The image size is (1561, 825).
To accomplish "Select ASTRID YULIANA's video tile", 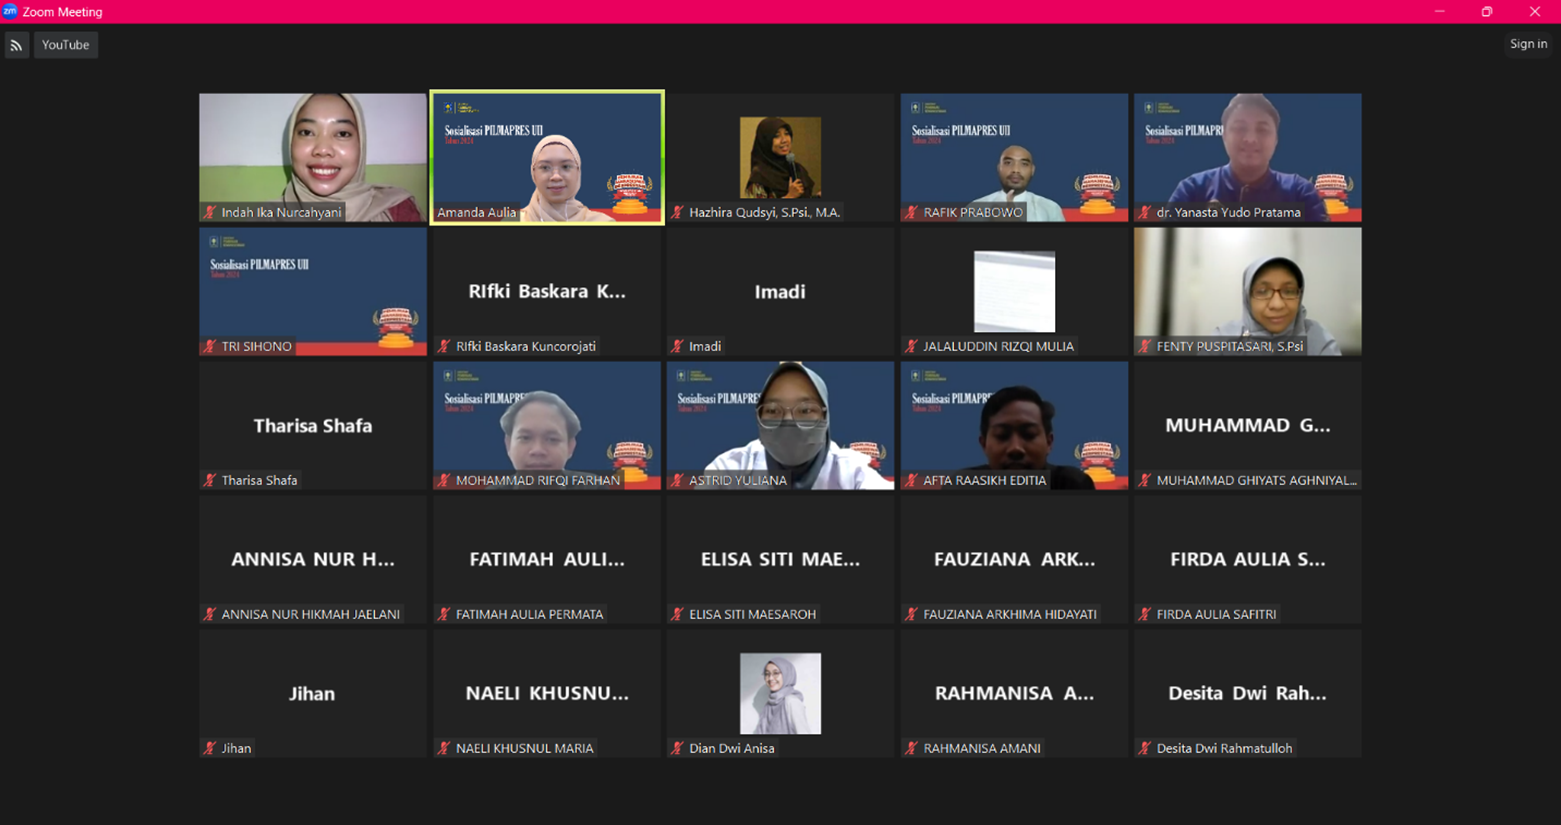I will point(780,425).
